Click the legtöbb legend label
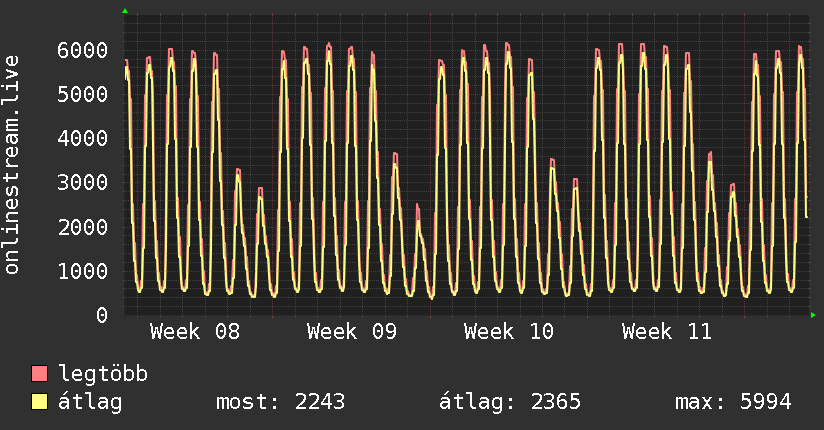 click(103, 375)
